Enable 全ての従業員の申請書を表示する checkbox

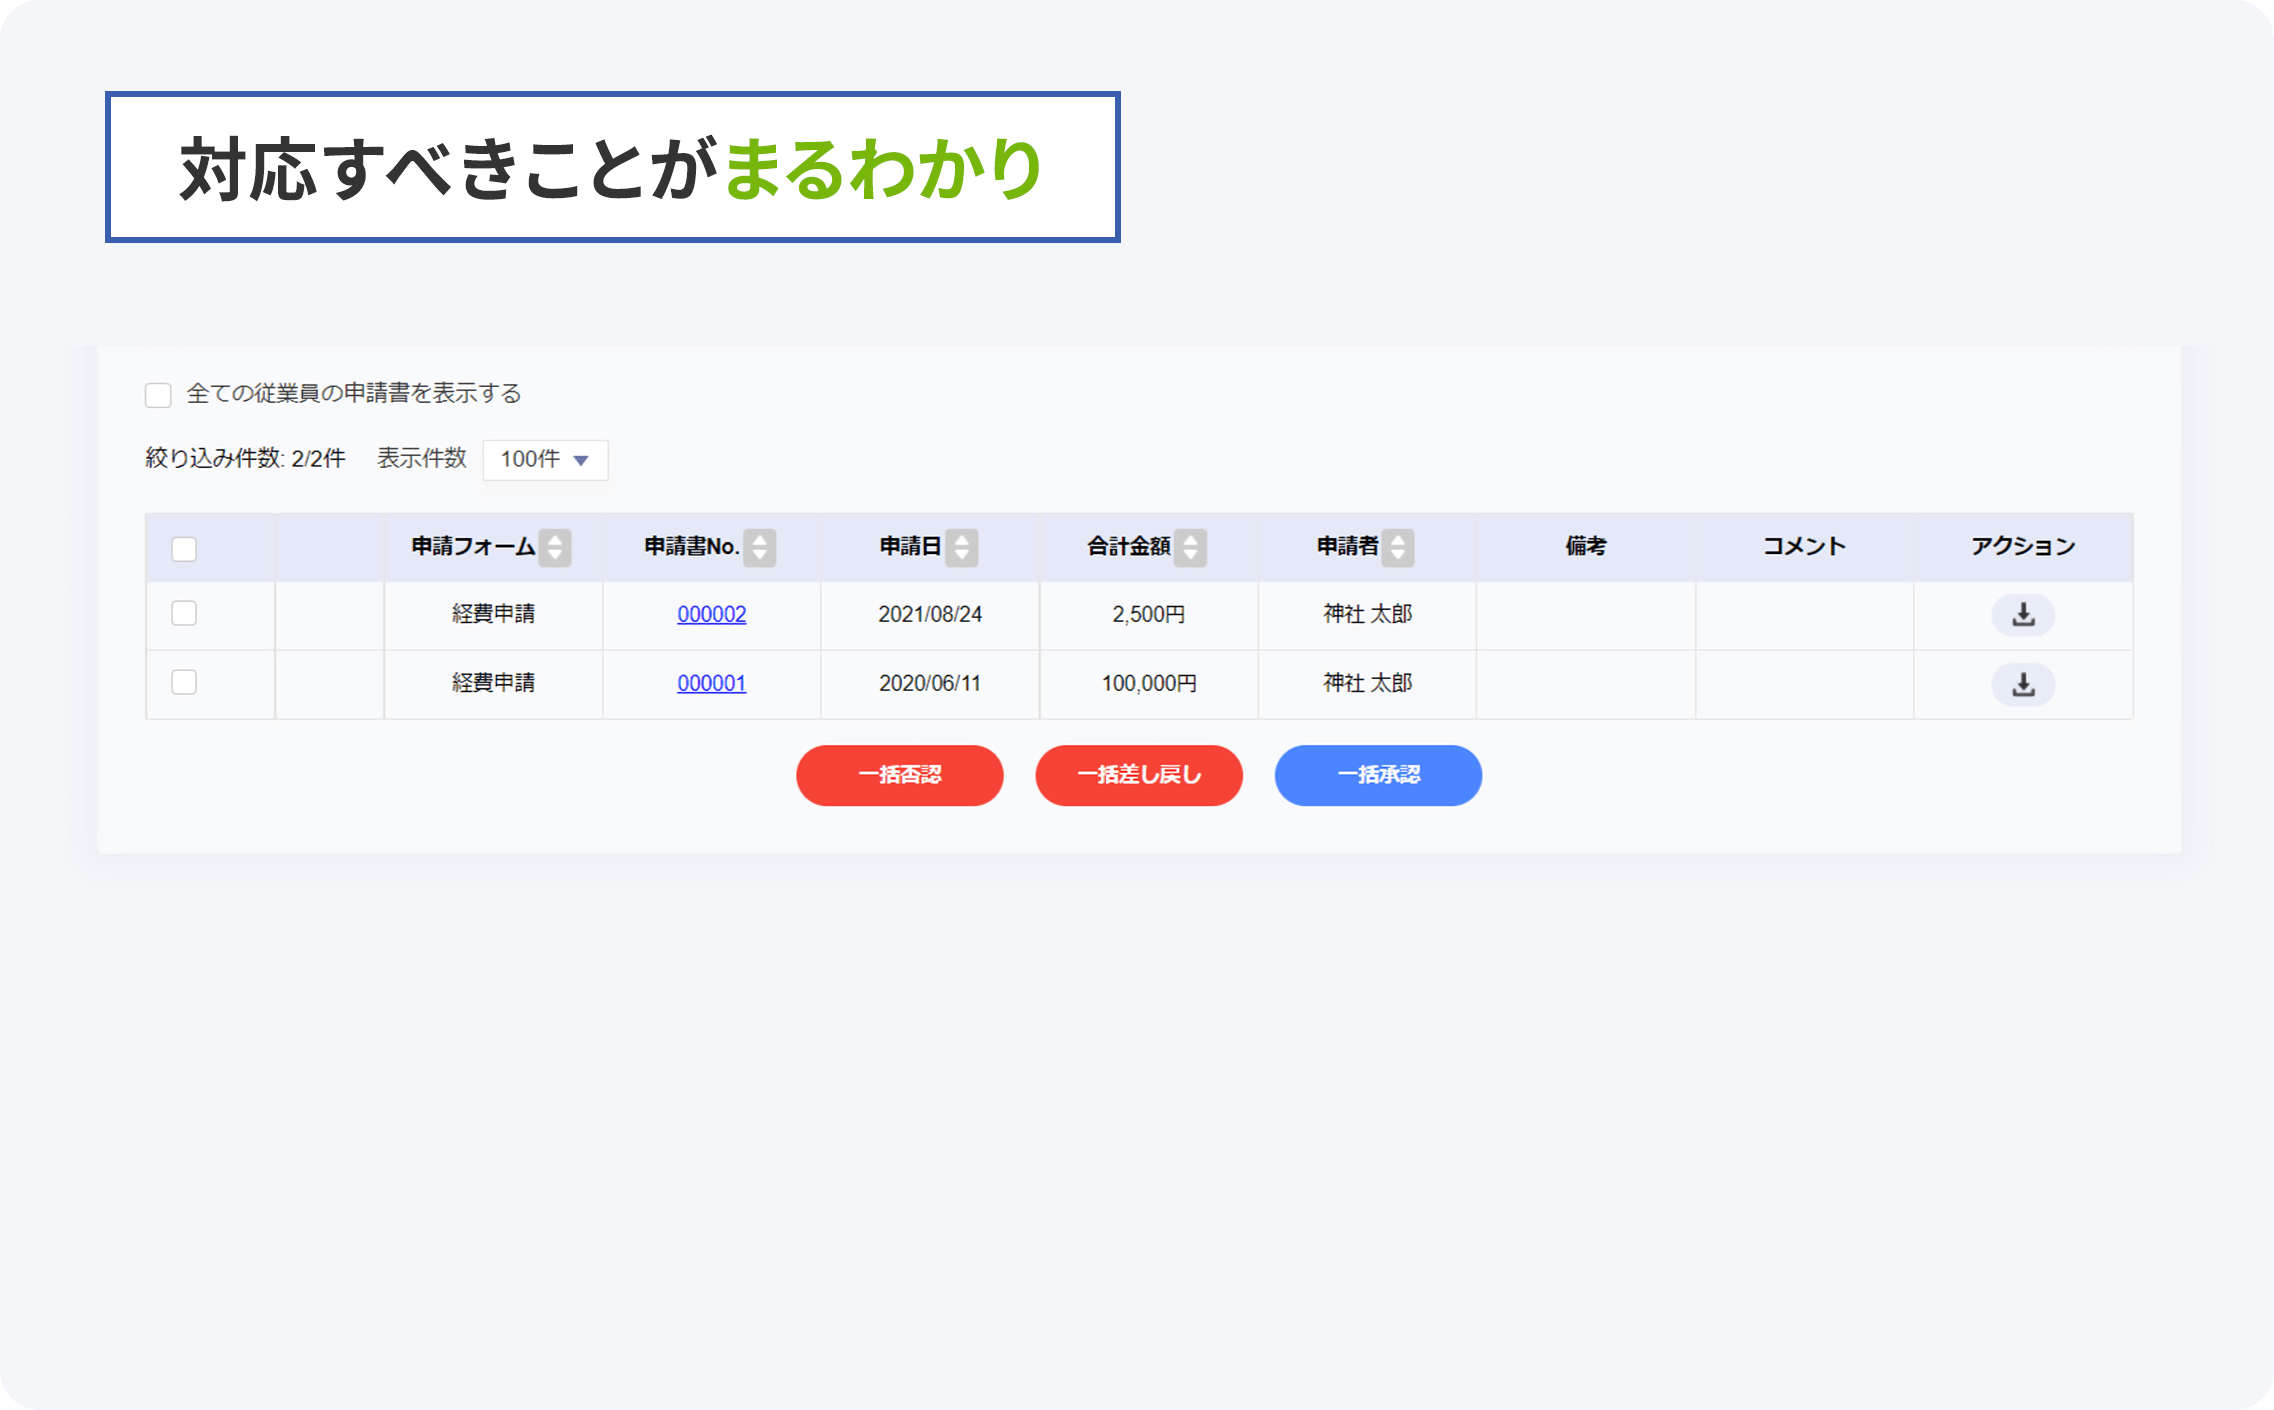tap(158, 395)
